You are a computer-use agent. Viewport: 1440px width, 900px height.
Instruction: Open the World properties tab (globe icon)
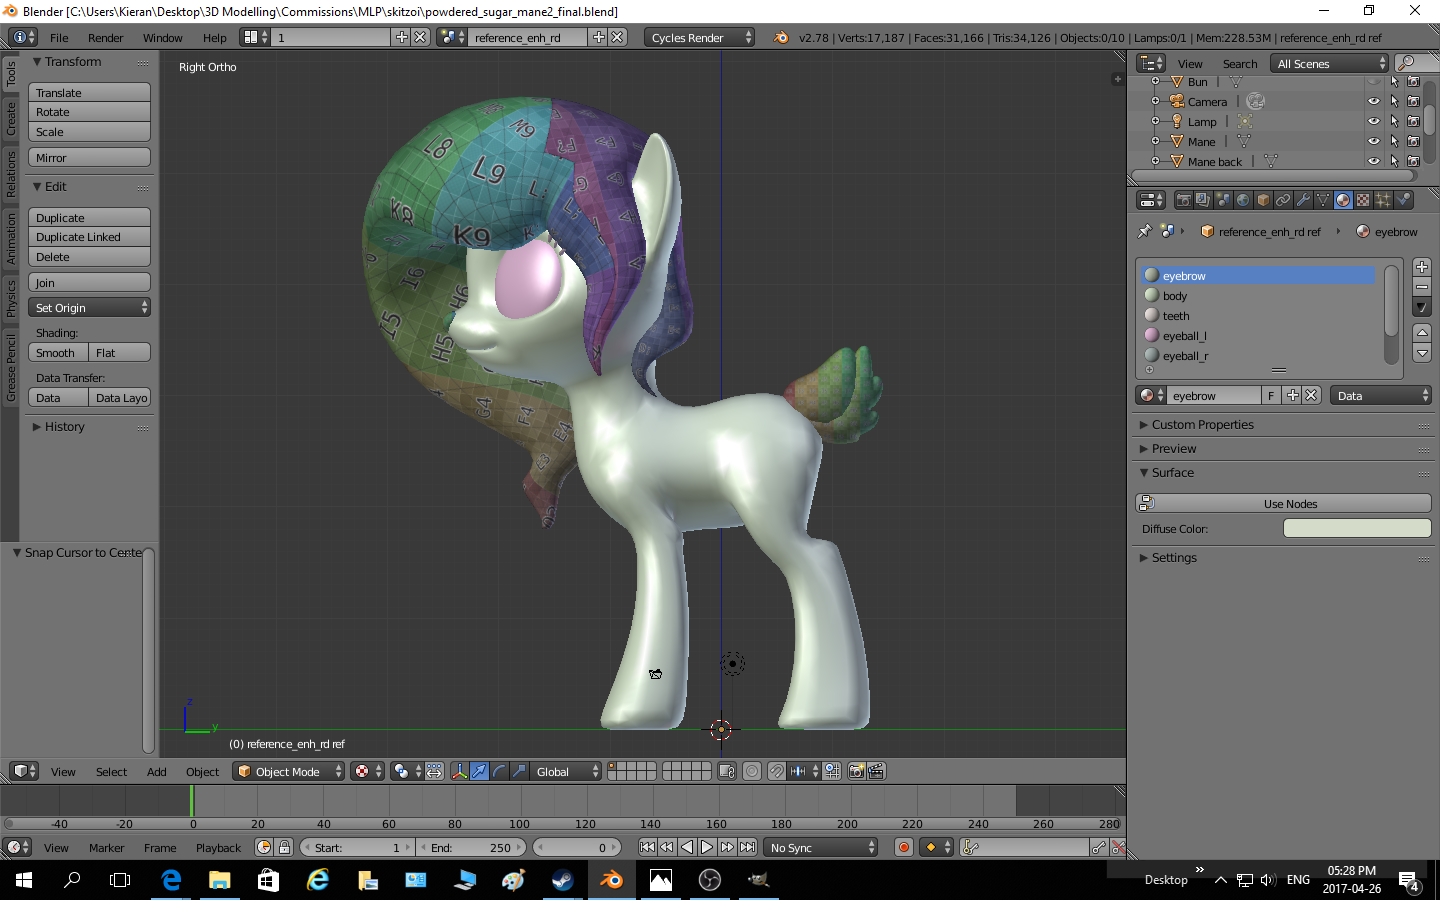(x=1243, y=200)
